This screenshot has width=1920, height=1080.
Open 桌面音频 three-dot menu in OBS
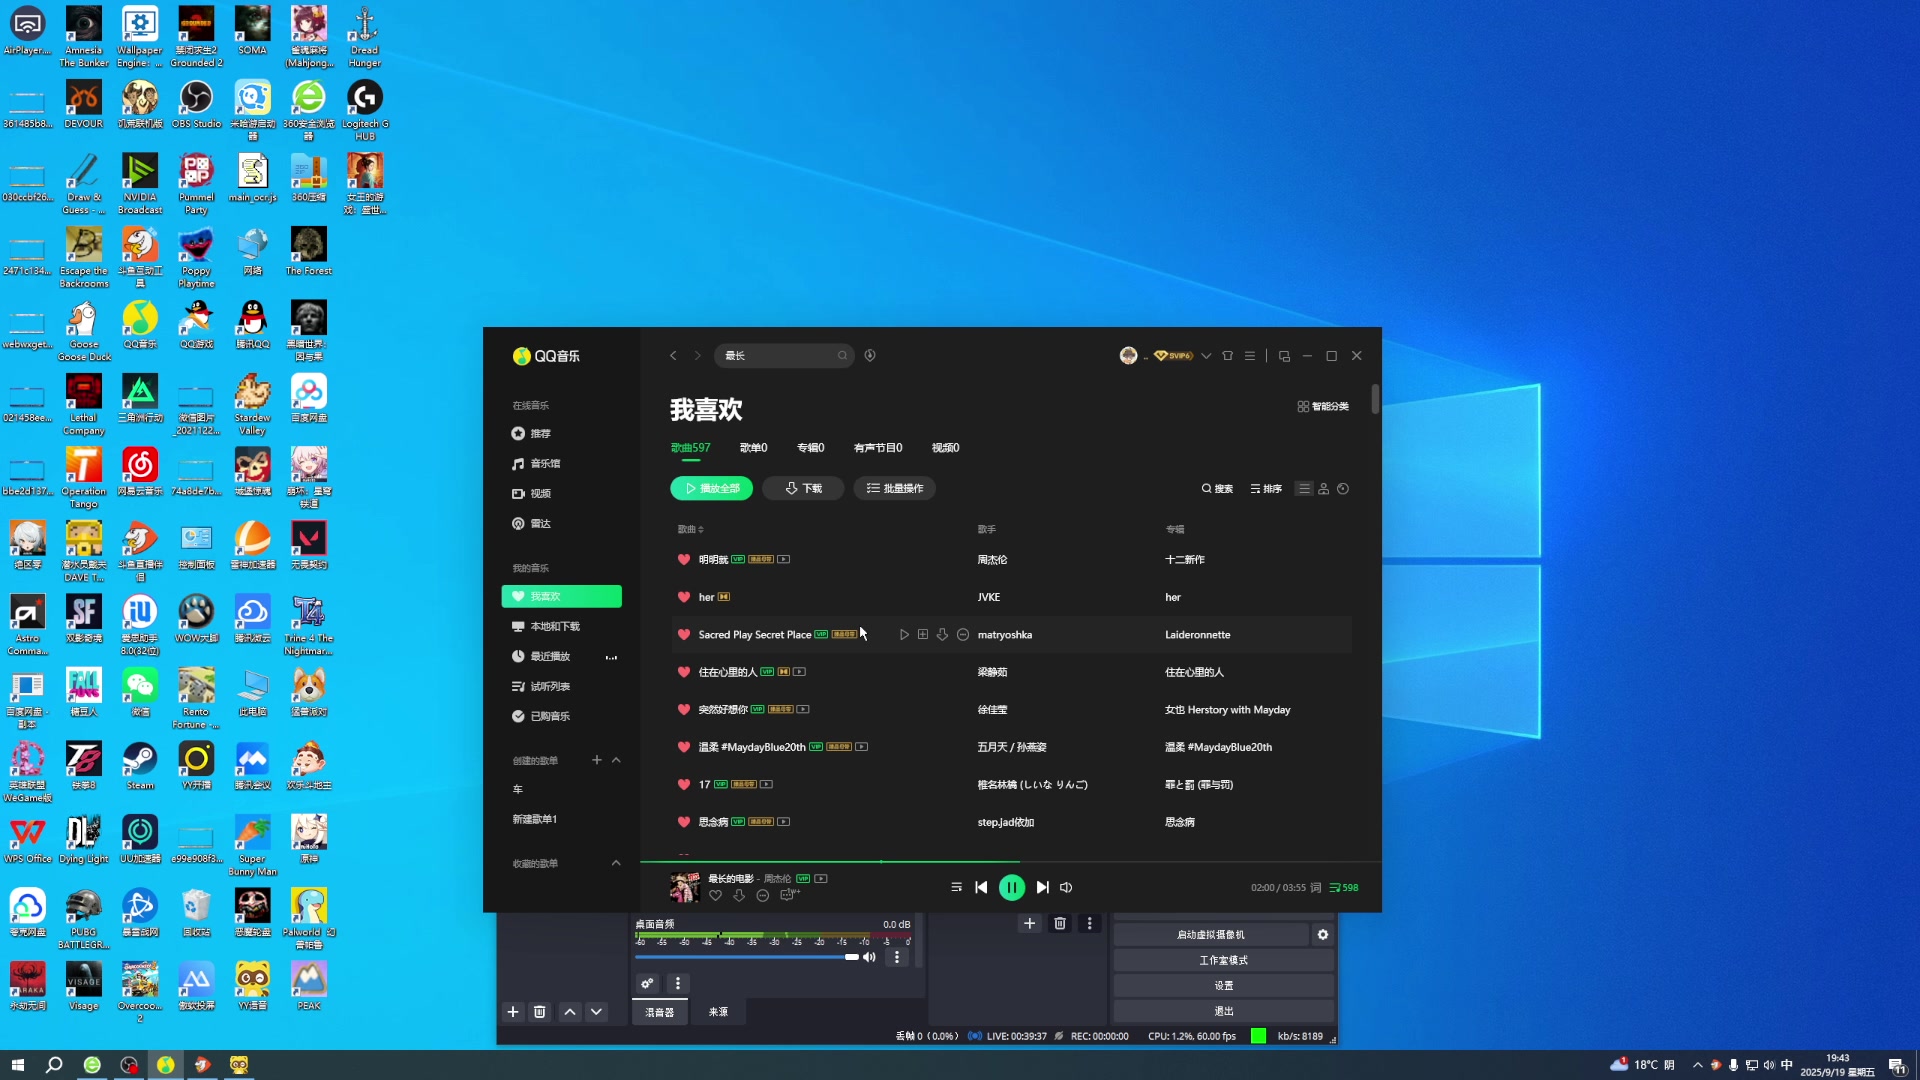tap(897, 957)
